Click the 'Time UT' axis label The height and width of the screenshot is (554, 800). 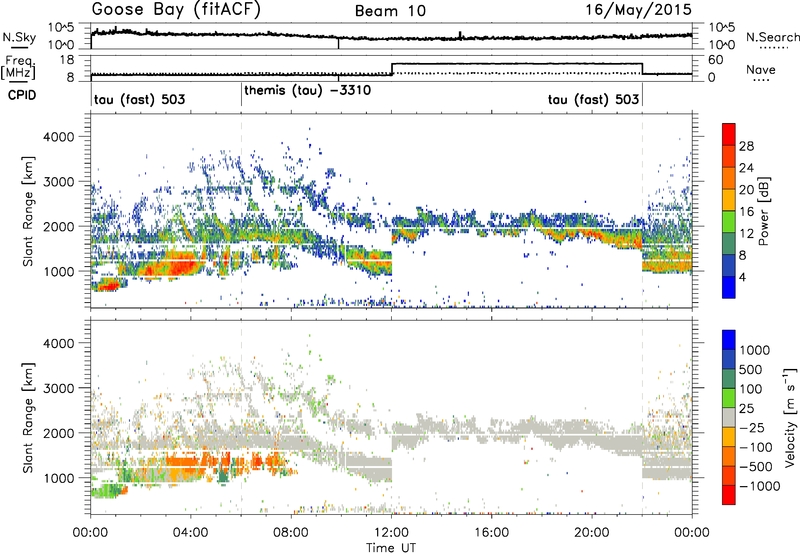391,547
